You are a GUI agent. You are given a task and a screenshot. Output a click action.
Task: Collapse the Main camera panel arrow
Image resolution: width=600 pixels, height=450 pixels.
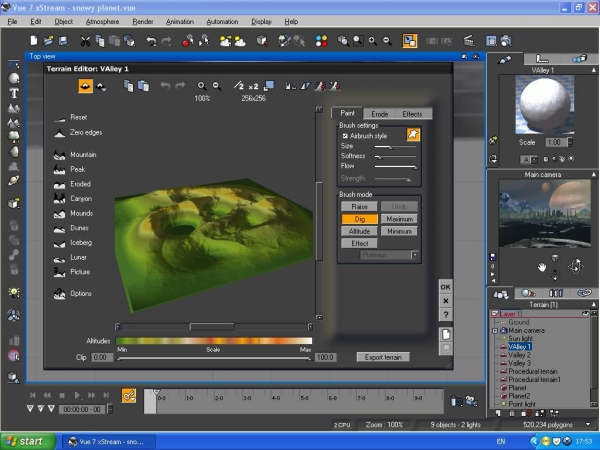point(593,174)
